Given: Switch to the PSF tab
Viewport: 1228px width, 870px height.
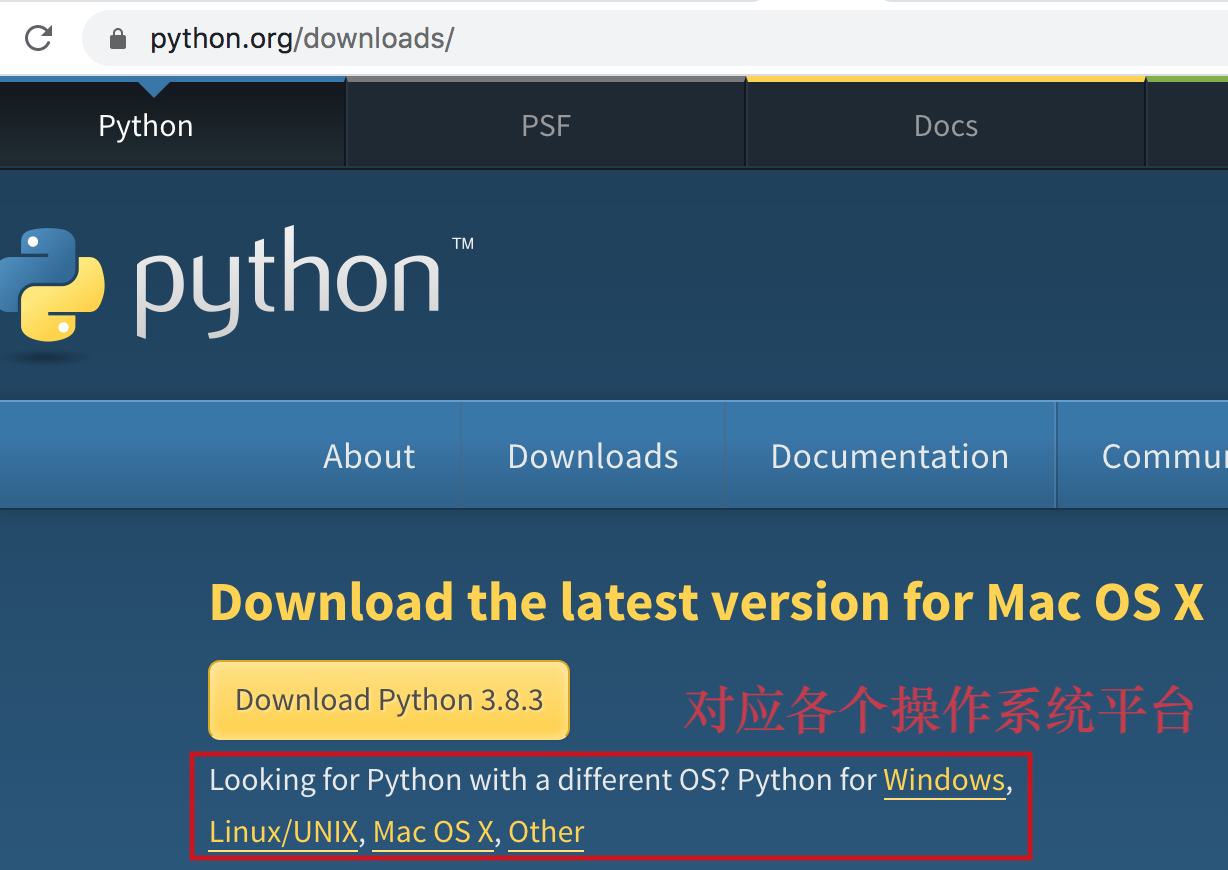Looking at the screenshot, I should pyautogui.click(x=545, y=125).
